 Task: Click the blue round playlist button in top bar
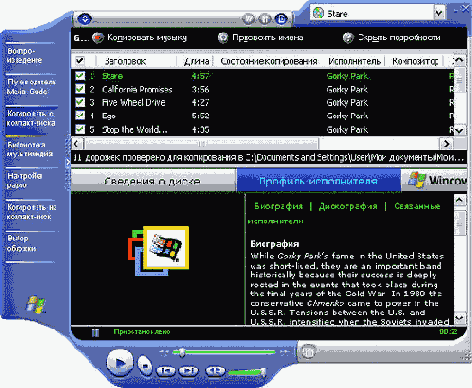click(281, 19)
